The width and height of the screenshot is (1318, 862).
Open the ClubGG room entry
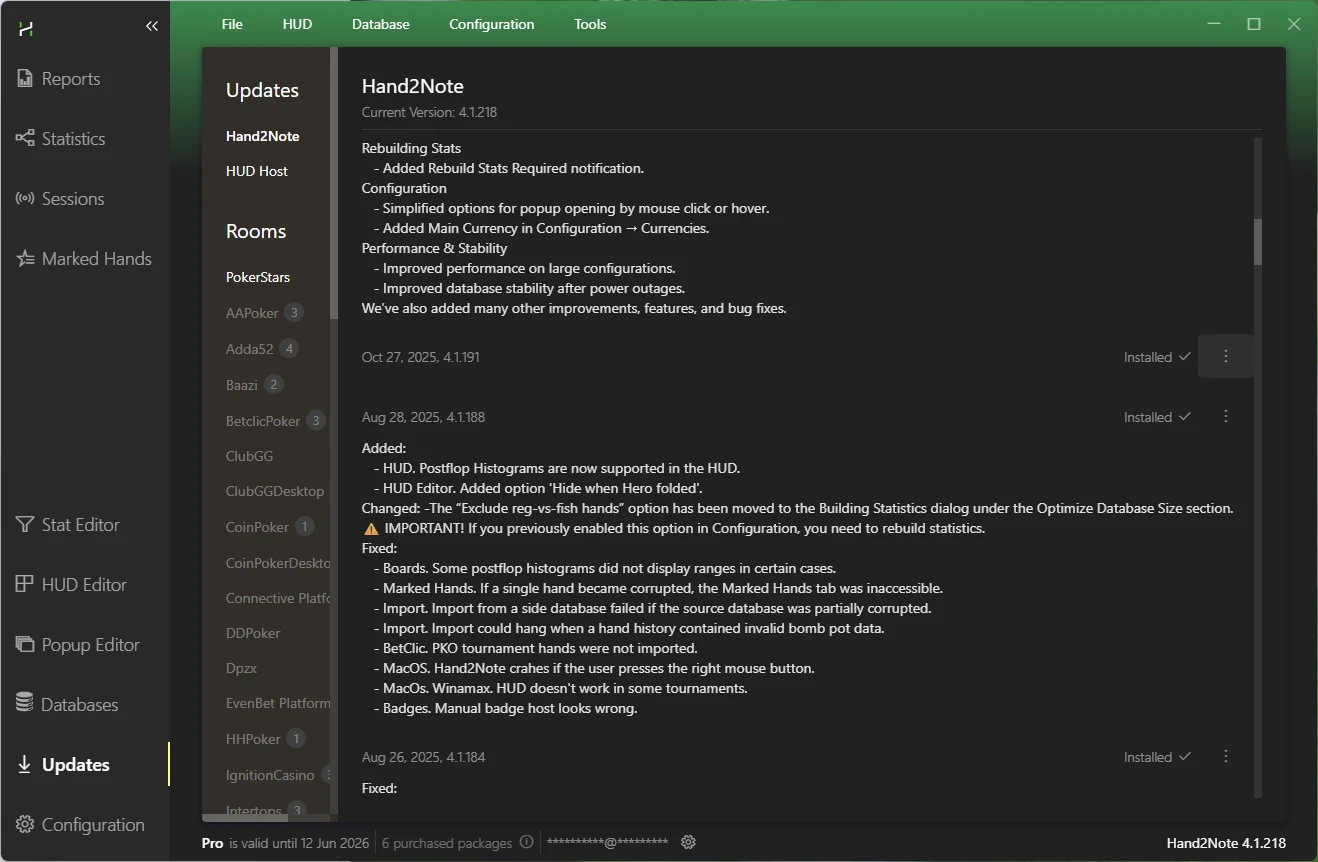(250, 456)
